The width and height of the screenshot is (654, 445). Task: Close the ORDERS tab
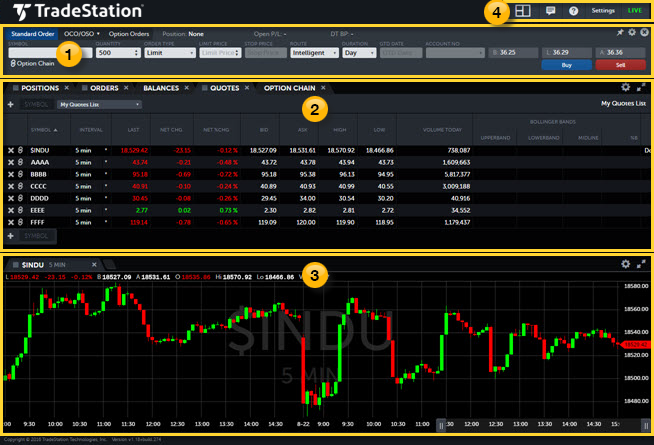click(126, 88)
